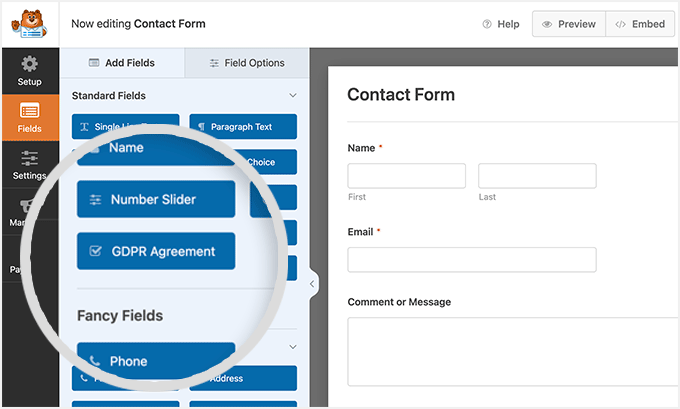Image resolution: width=680 pixels, height=409 pixels.
Task: Click the Name field label
Action: 361,148
